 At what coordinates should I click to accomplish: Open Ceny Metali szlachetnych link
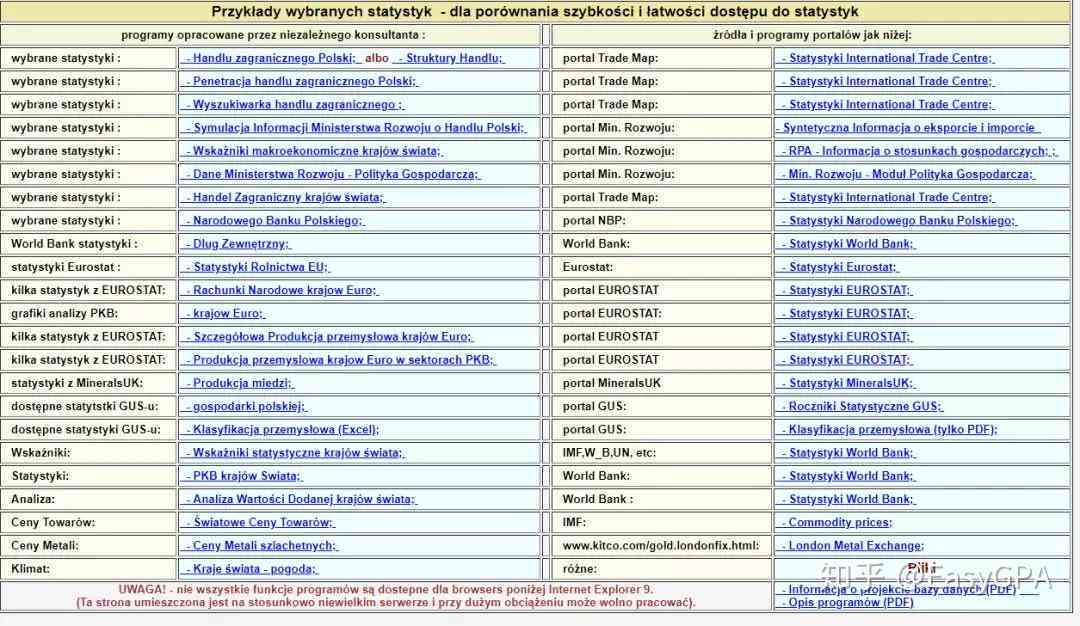tap(260, 546)
